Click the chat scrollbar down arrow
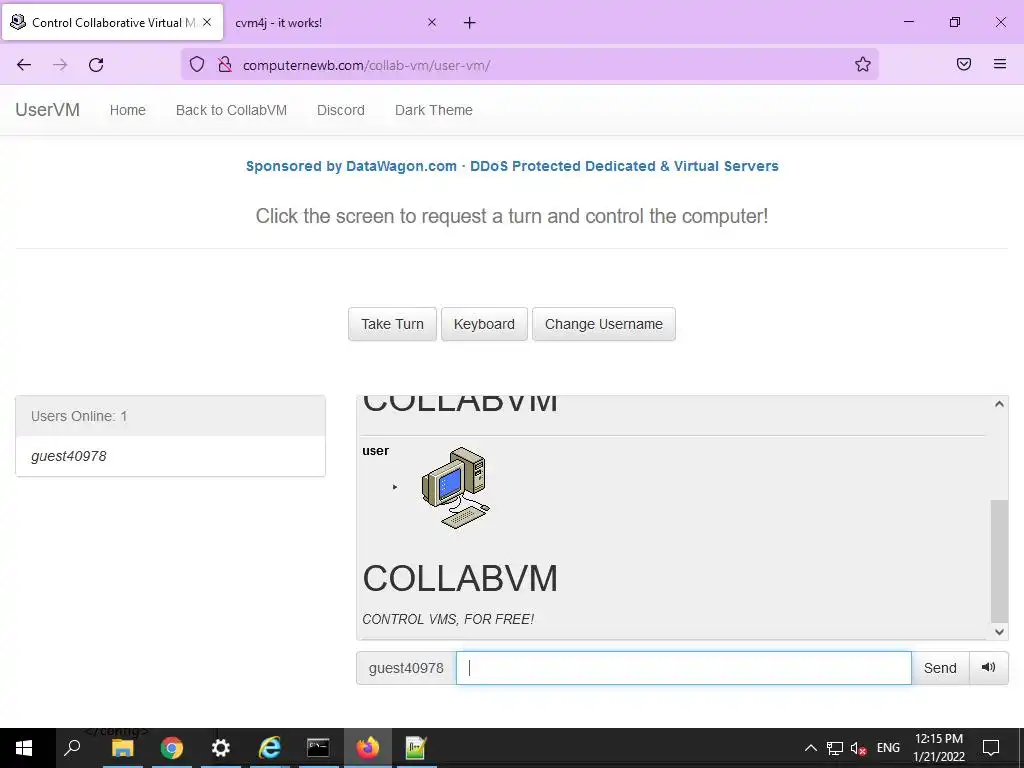Screen dimensions: 1024x768 999,632
